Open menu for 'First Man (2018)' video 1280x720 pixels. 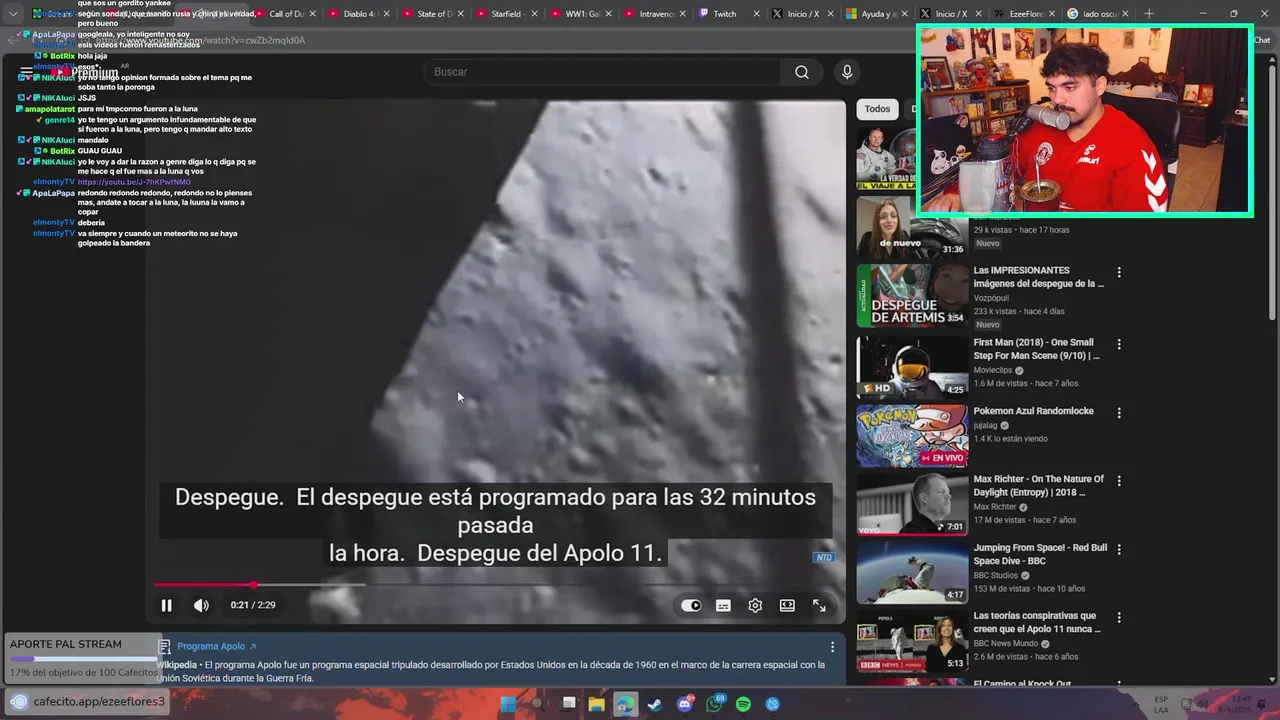[x=1119, y=344]
